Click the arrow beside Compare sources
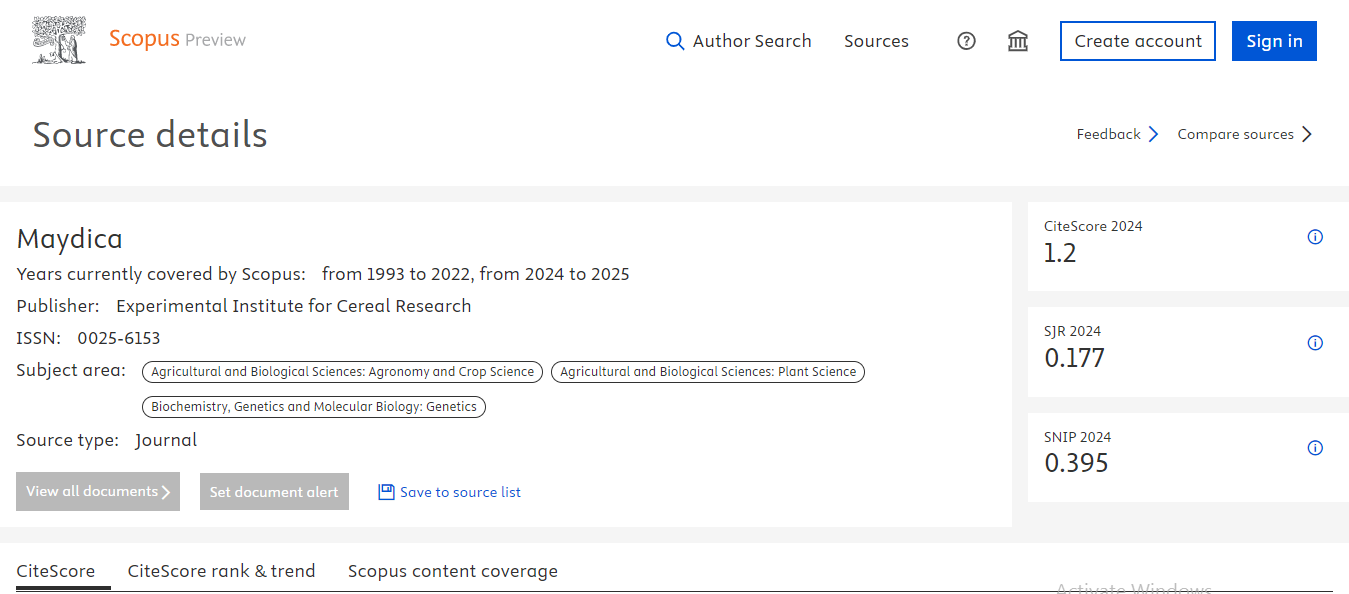Image resolution: width=1349 pixels, height=594 pixels. coord(1307,134)
